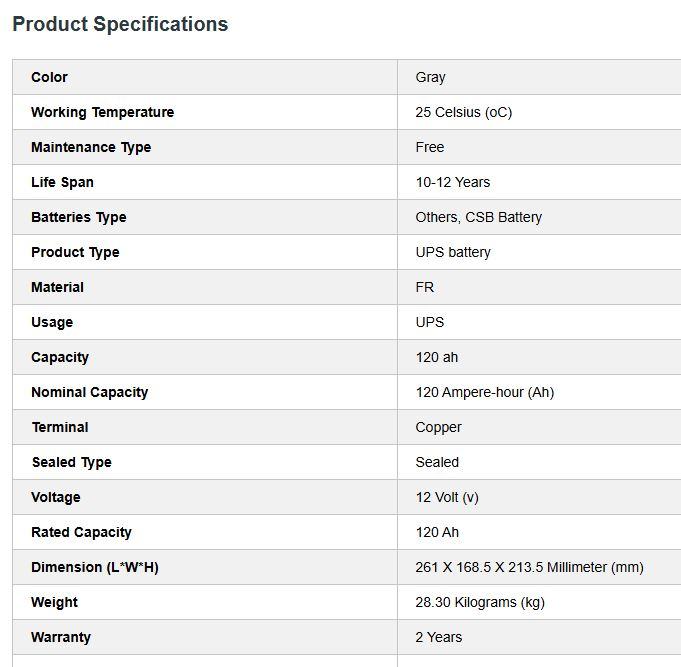Image resolution: width=681 pixels, height=667 pixels.
Task: Click the 261 X 168.5 X 213.5 dimension value
Action: click(x=529, y=567)
